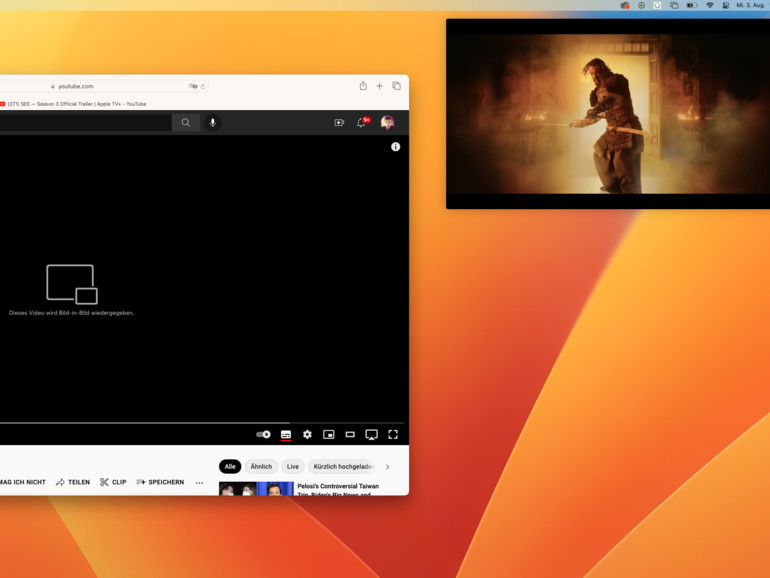This screenshot has height=578, width=770.
Task: Click the Wi-Fi icon in menu bar
Action: click(x=710, y=5)
